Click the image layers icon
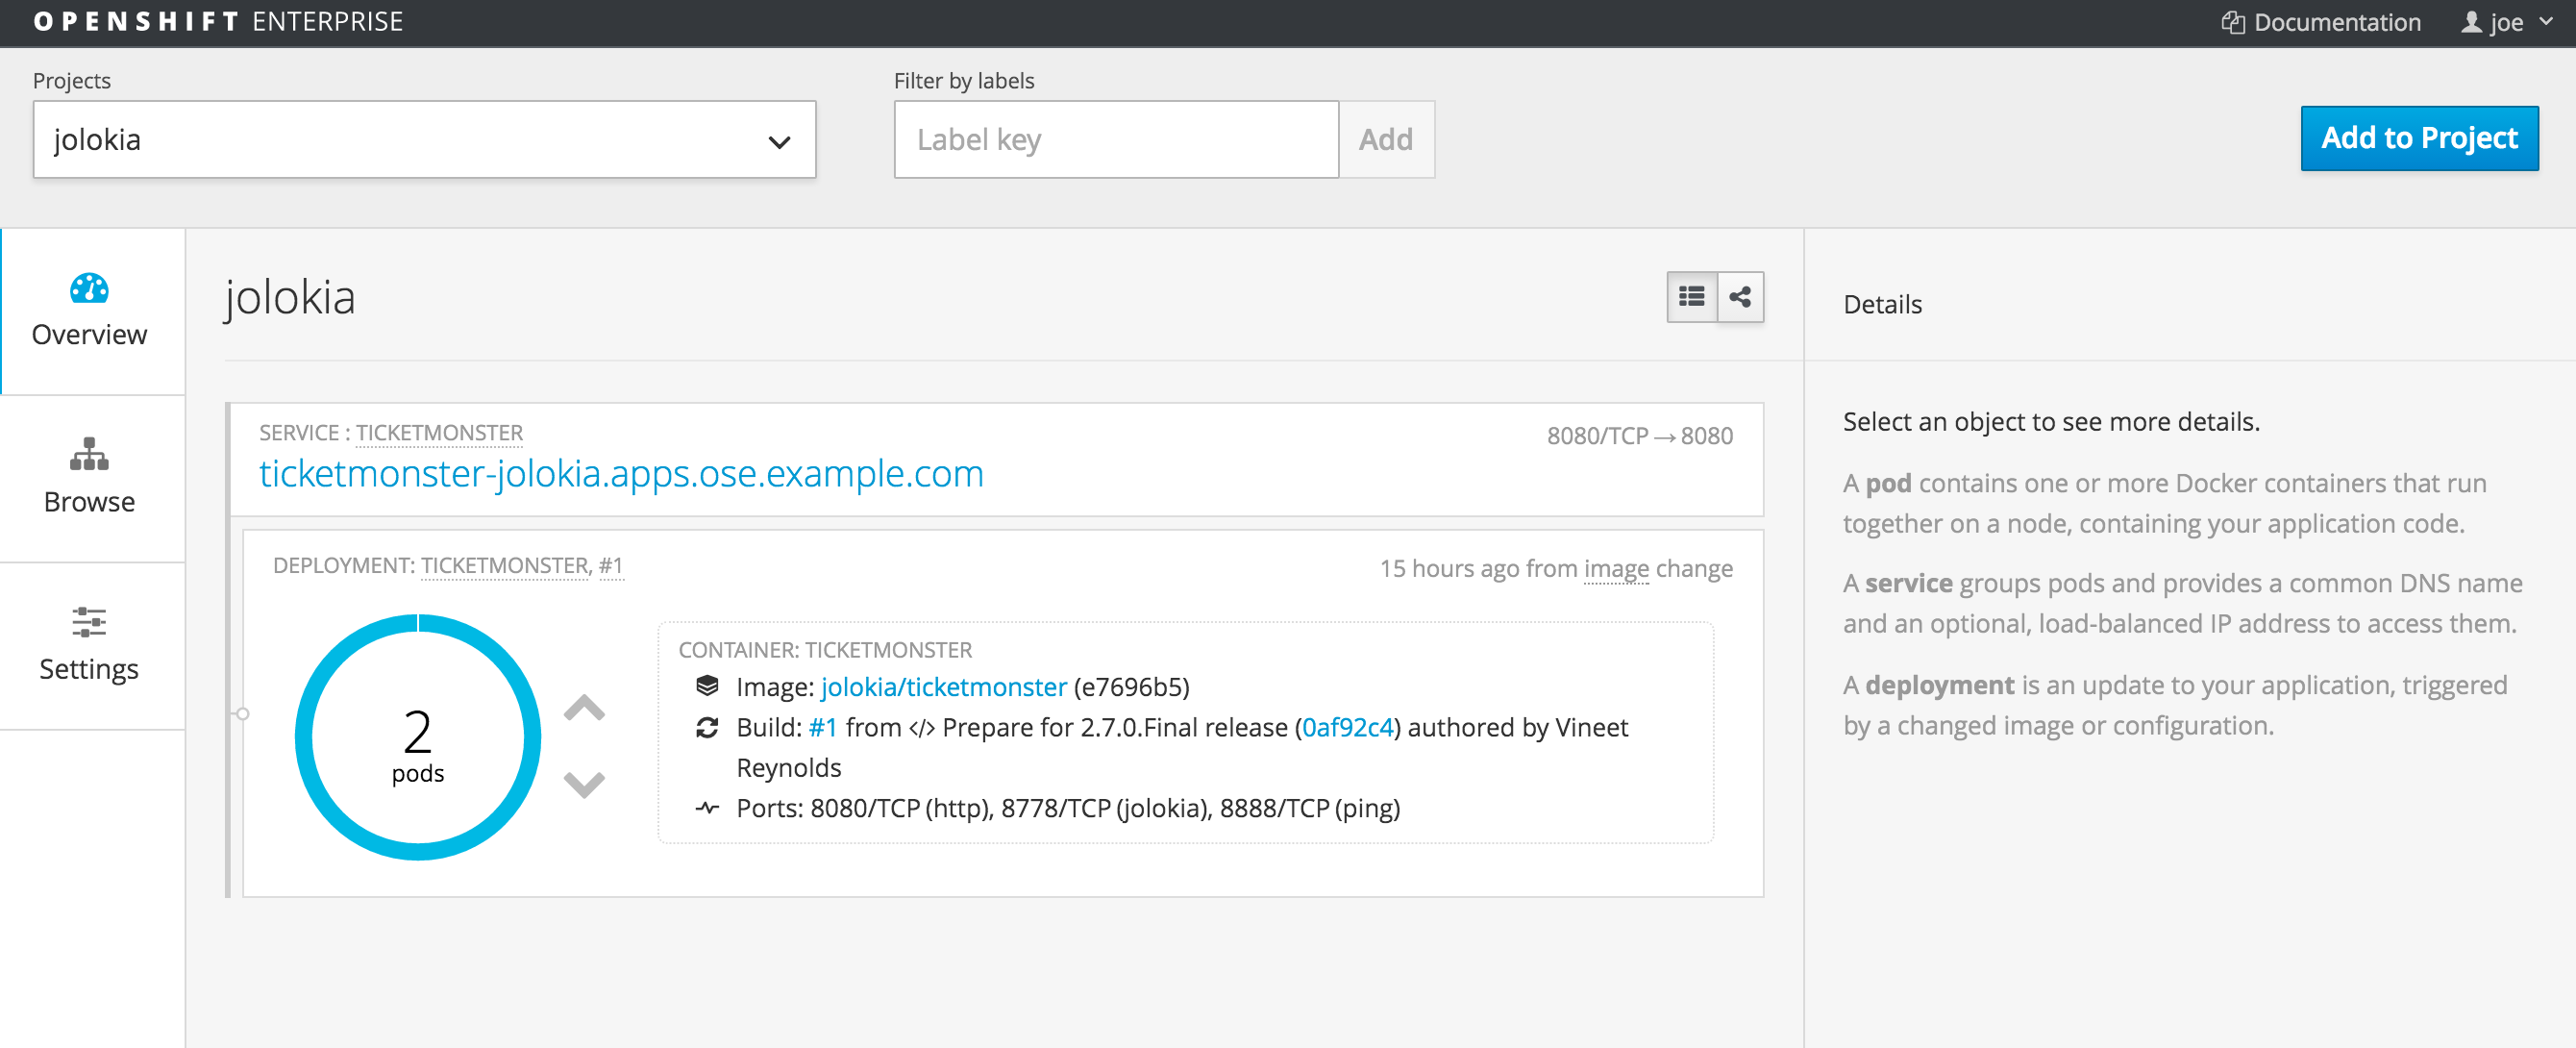Image resolution: width=2576 pixels, height=1048 pixels. [x=707, y=686]
